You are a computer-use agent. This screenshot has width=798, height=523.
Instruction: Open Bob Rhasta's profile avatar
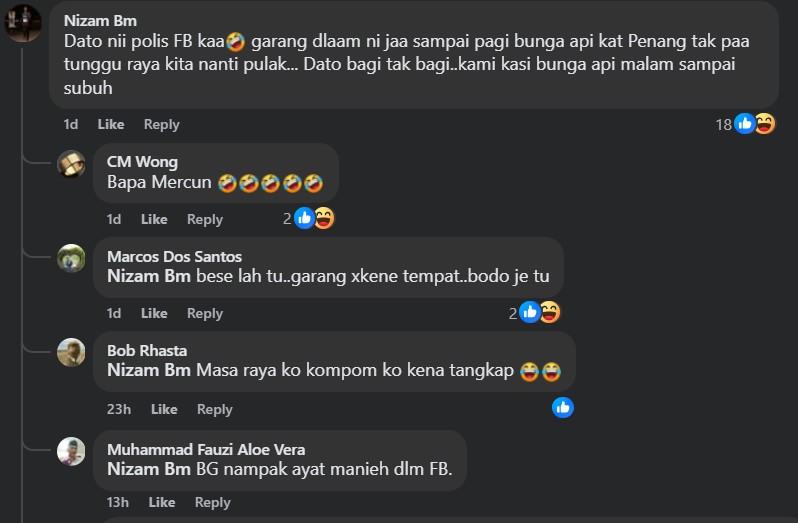[x=71, y=352]
